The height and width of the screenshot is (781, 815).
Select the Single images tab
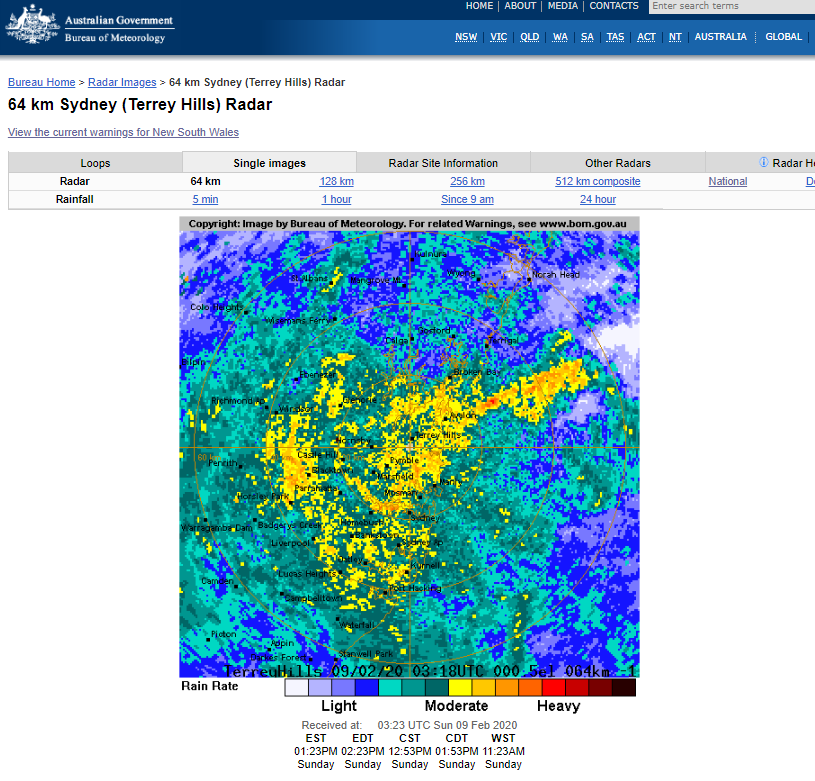[x=269, y=163]
